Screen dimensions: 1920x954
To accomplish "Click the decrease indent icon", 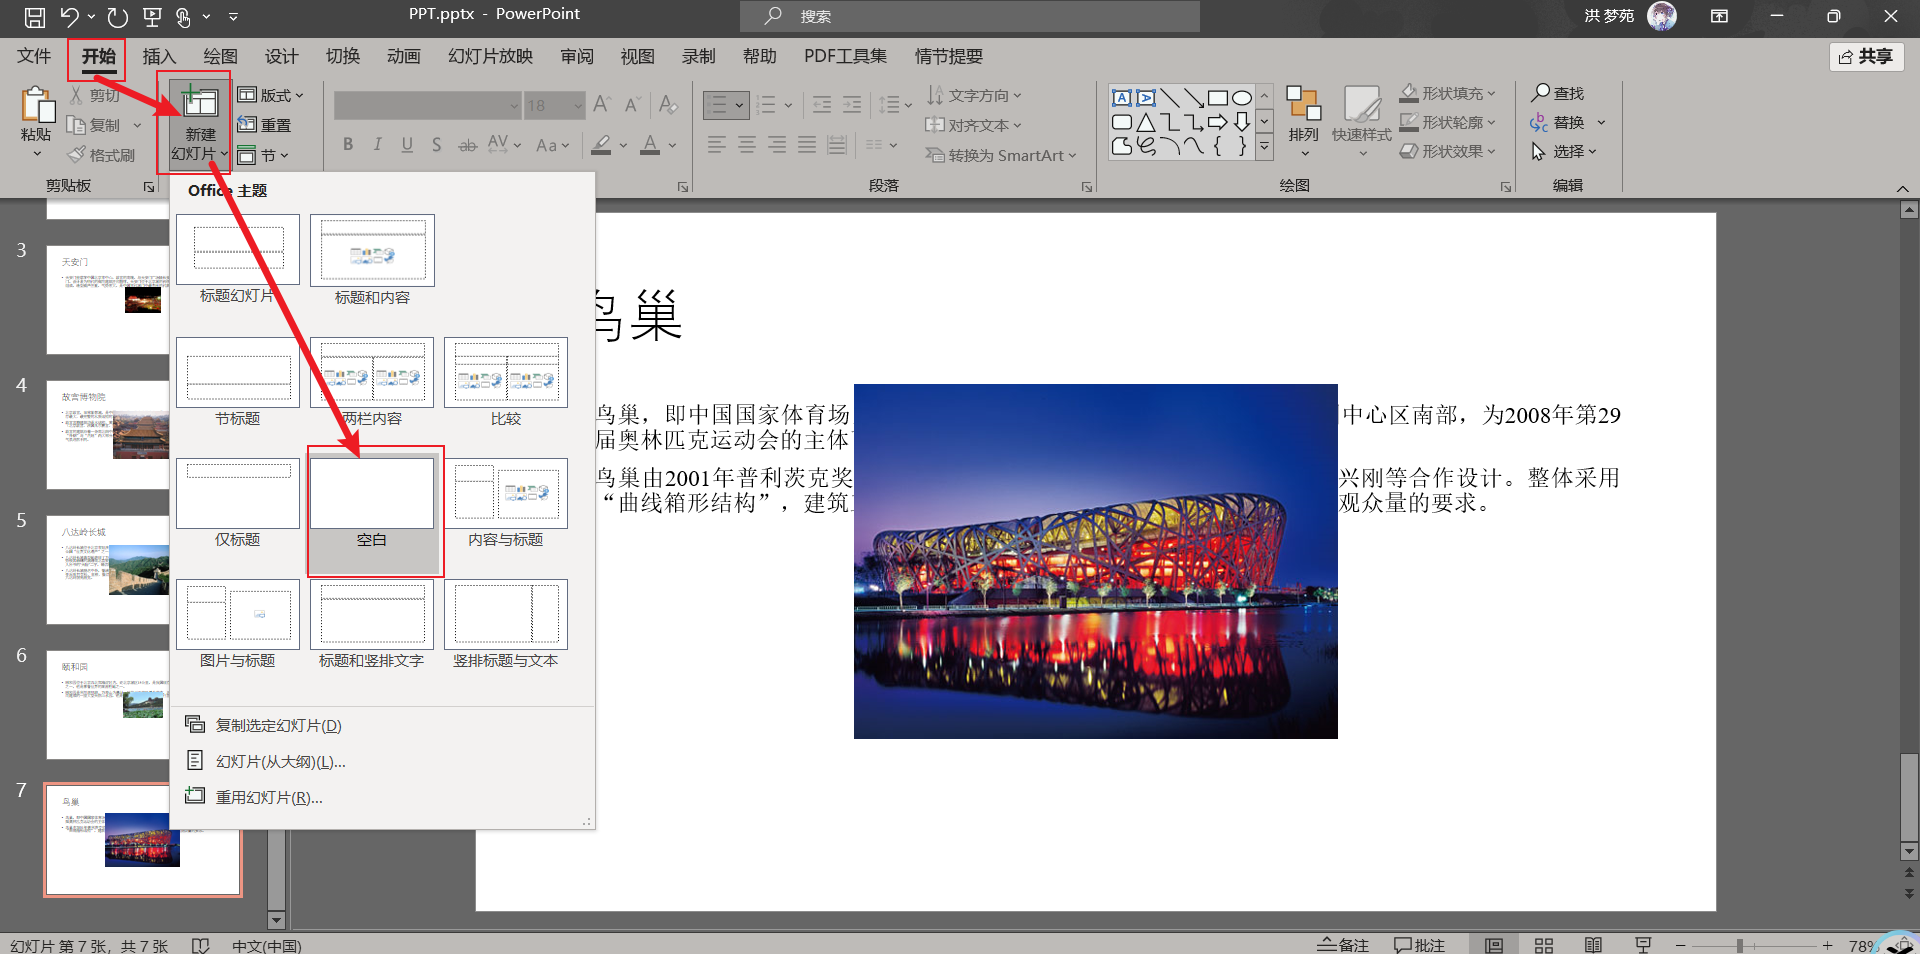I will (x=822, y=104).
